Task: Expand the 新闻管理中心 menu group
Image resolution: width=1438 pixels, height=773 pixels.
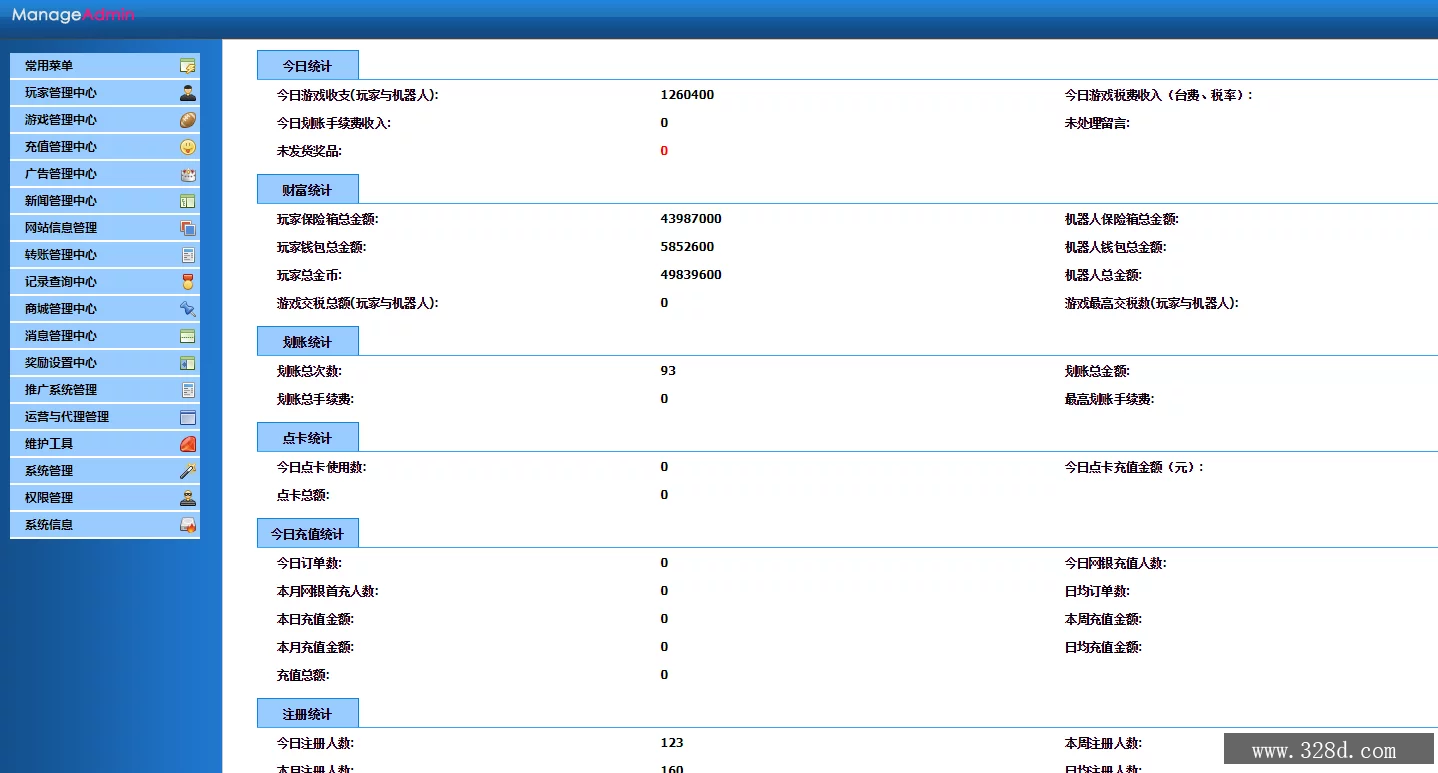Action: (61, 201)
